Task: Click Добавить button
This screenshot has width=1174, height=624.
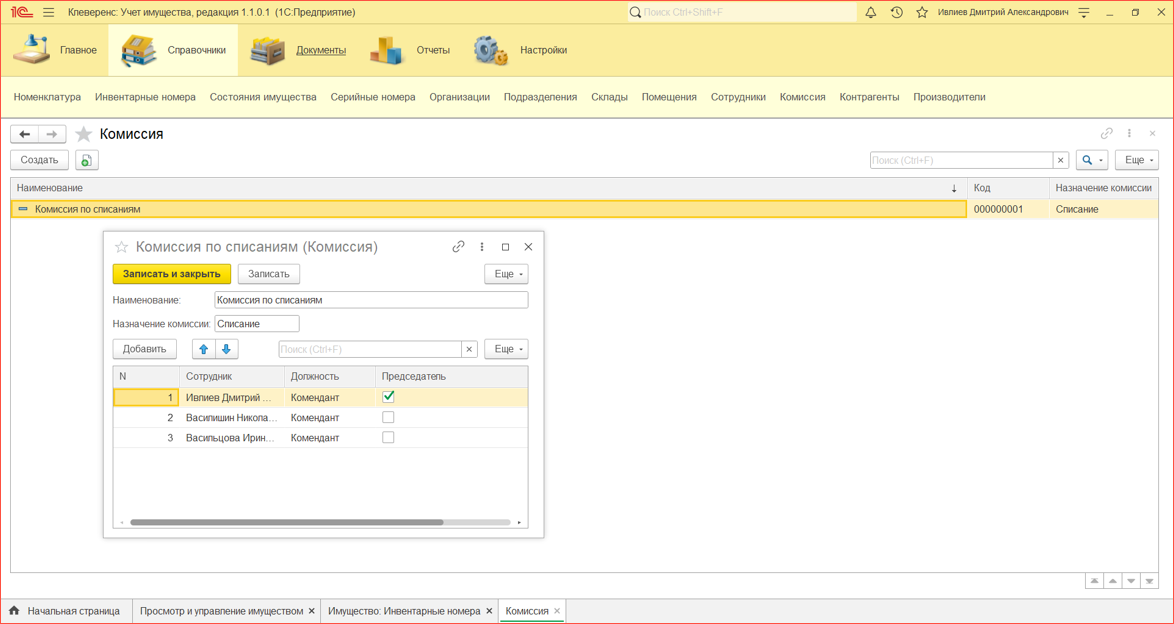Action: coord(145,349)
